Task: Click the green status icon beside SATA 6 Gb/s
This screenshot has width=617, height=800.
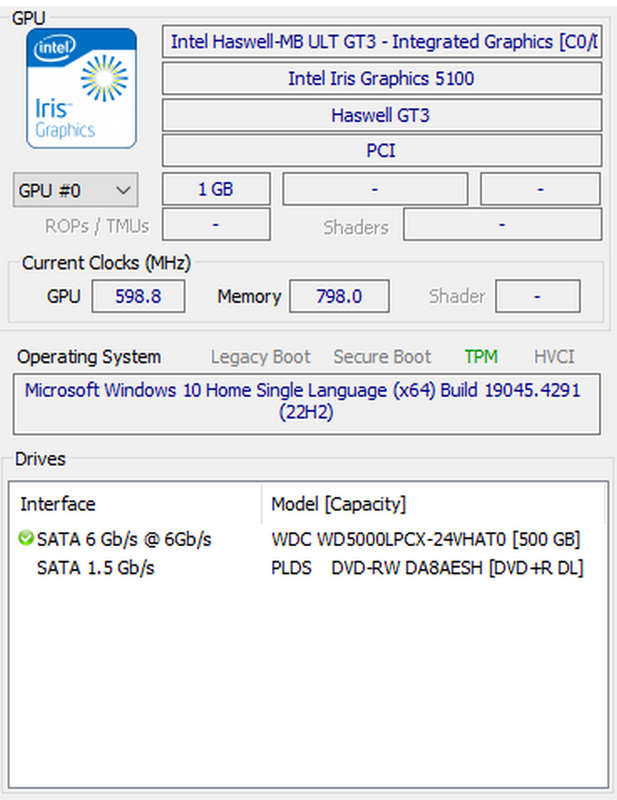Action: coord(26,538)
